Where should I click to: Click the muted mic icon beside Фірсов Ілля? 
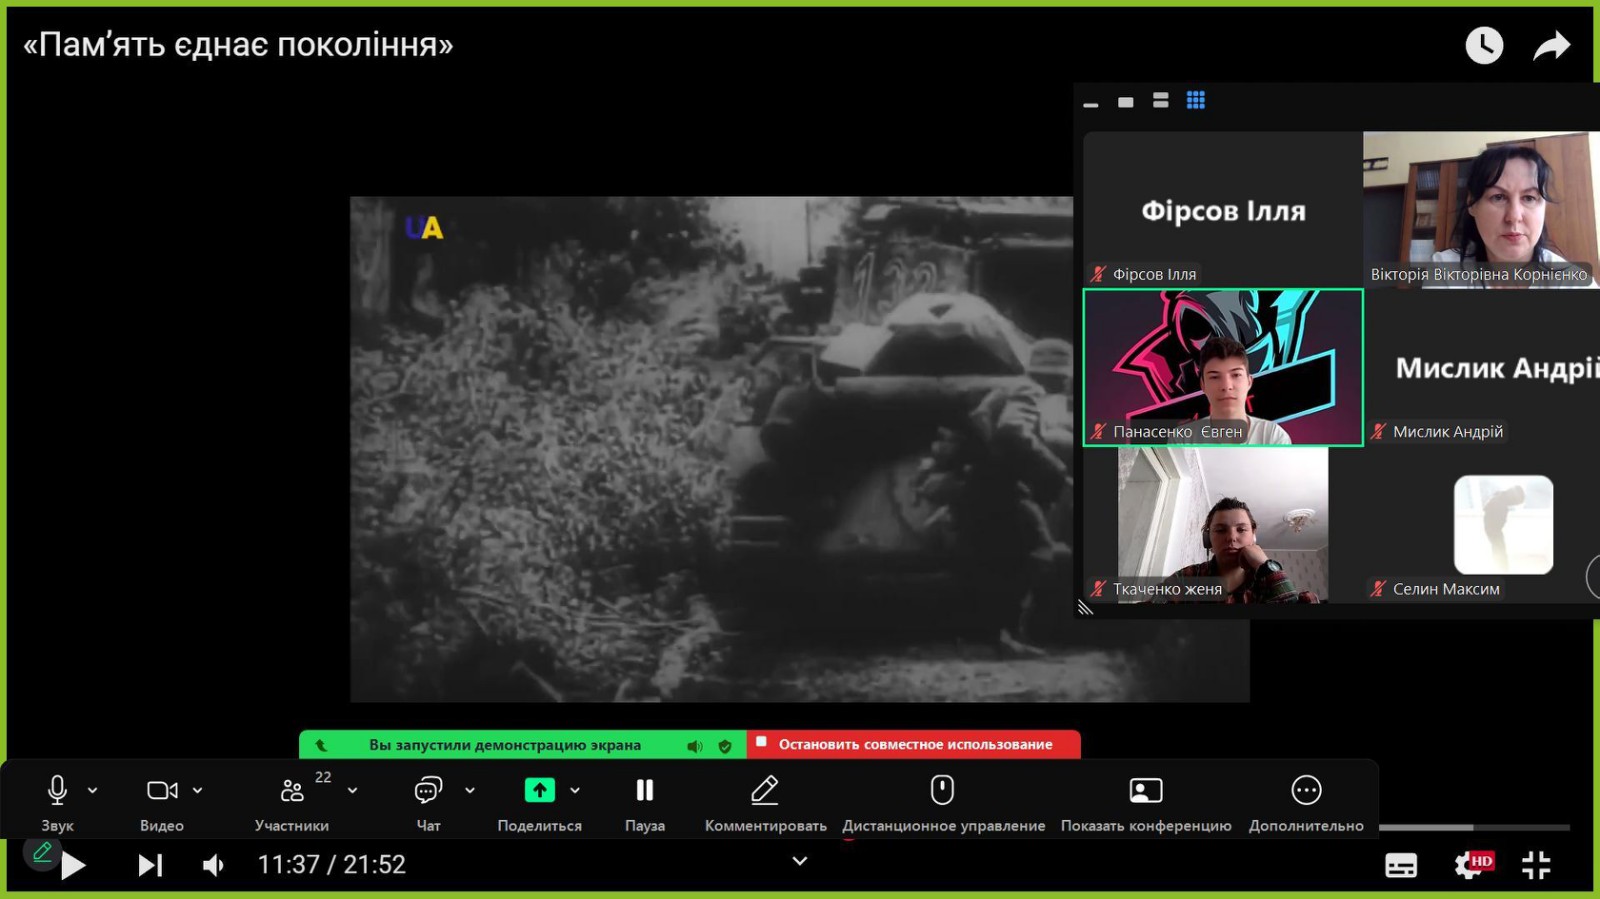click(x=1099, y=274)
